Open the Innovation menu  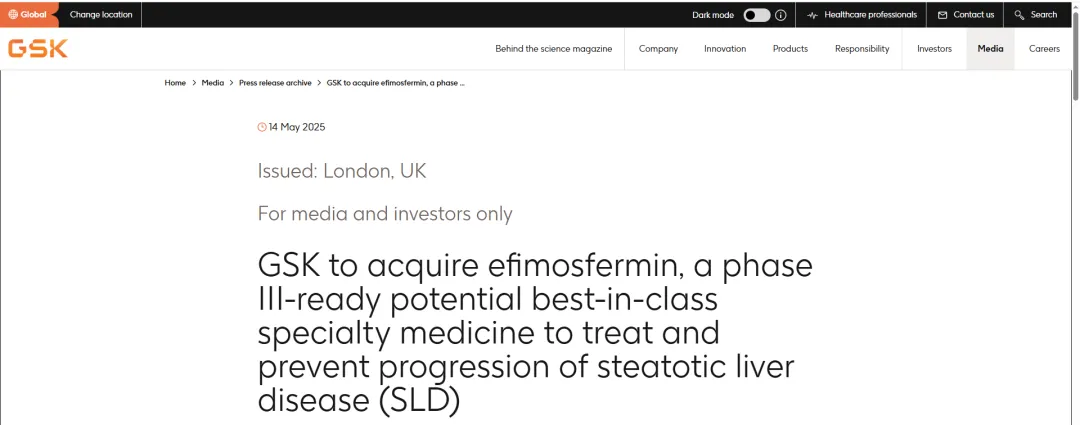click(725, 49)
